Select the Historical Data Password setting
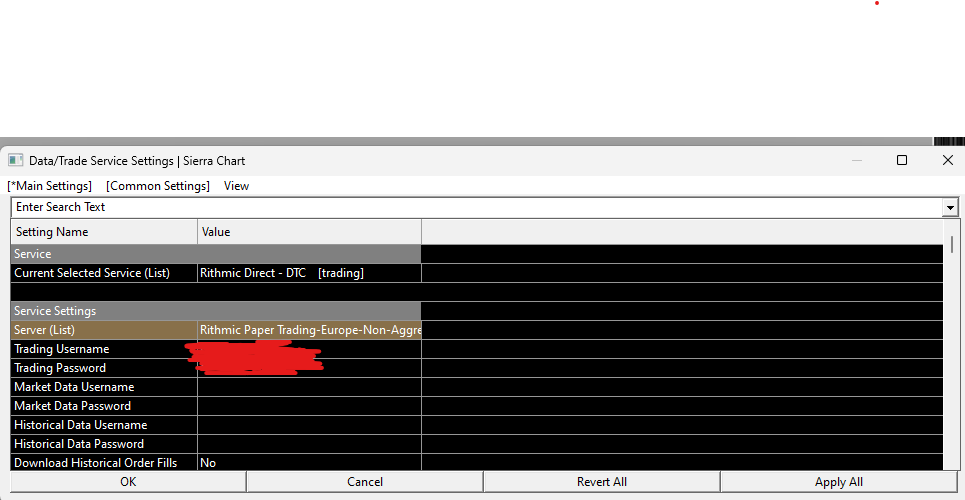 pos(105,445)
